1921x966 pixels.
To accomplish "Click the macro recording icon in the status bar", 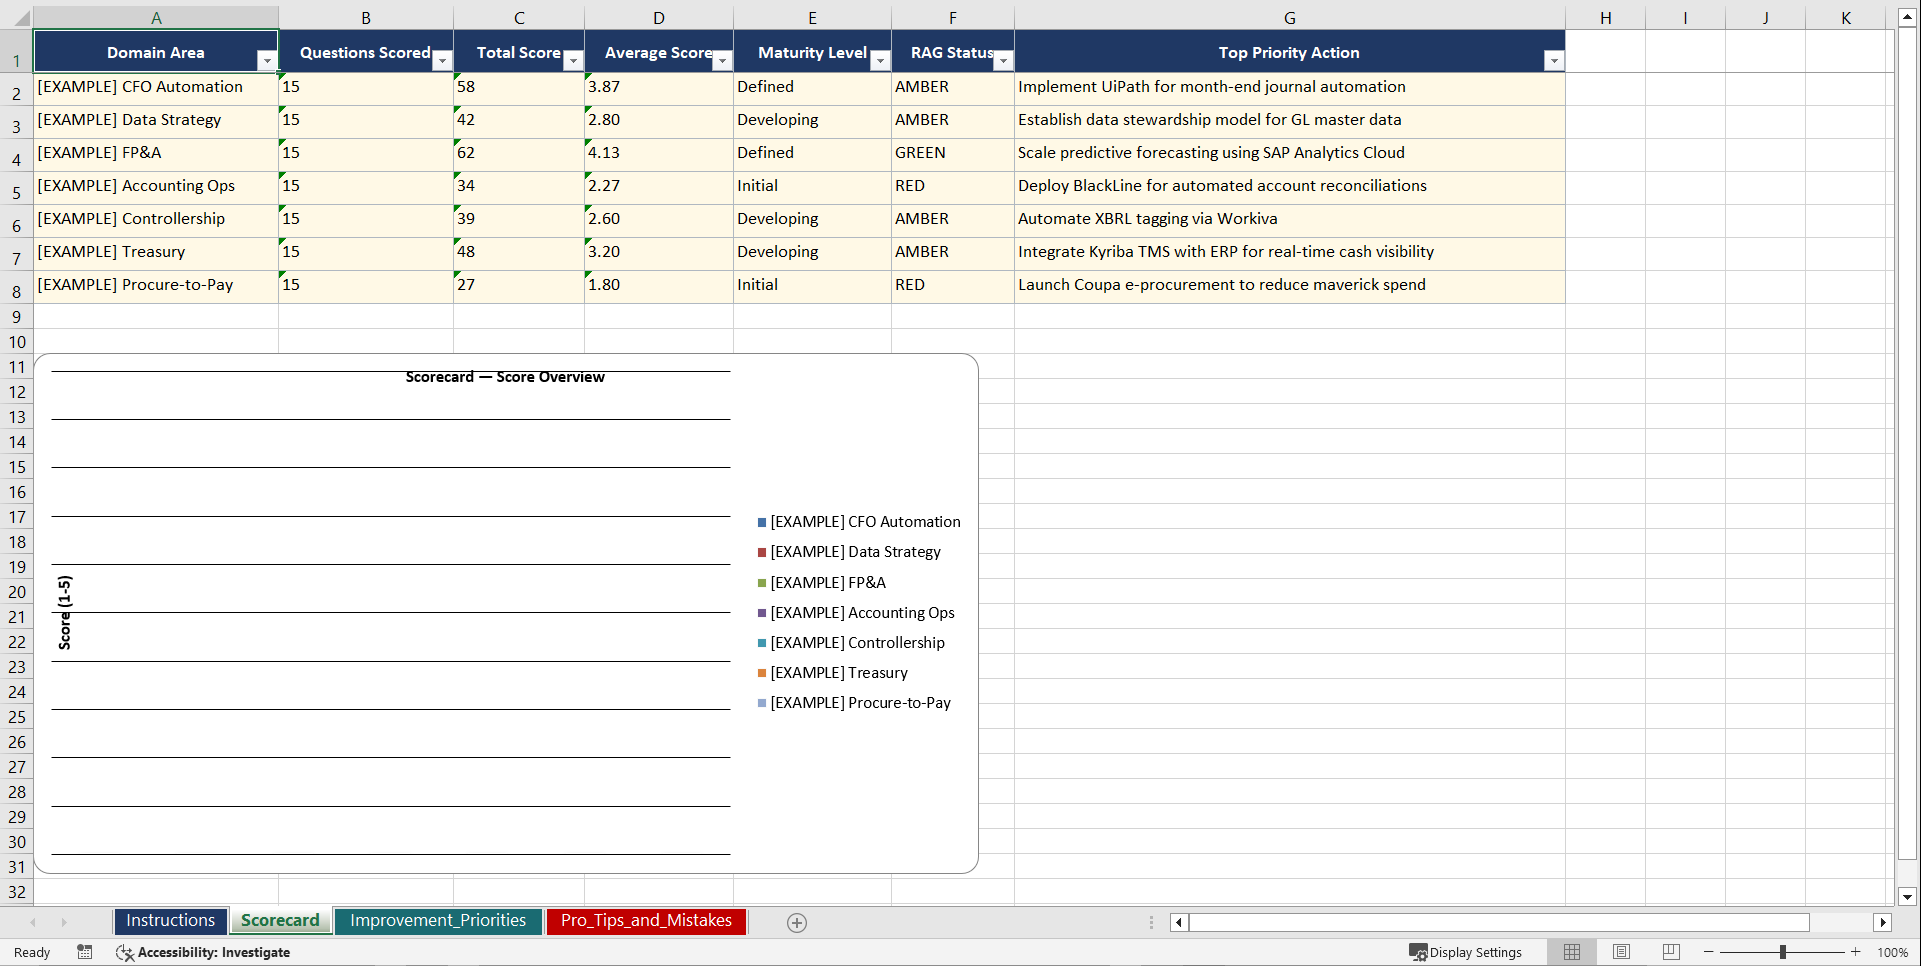I will [85, 952].
